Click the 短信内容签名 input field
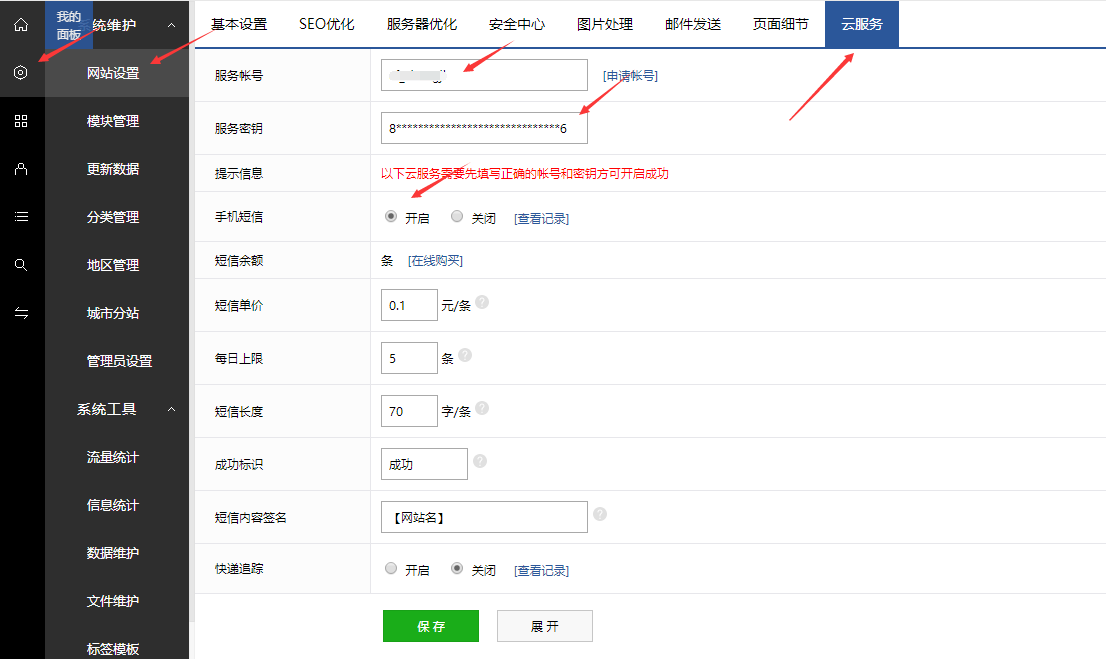This screenshot has height=659, width=1106. (484, 517)
